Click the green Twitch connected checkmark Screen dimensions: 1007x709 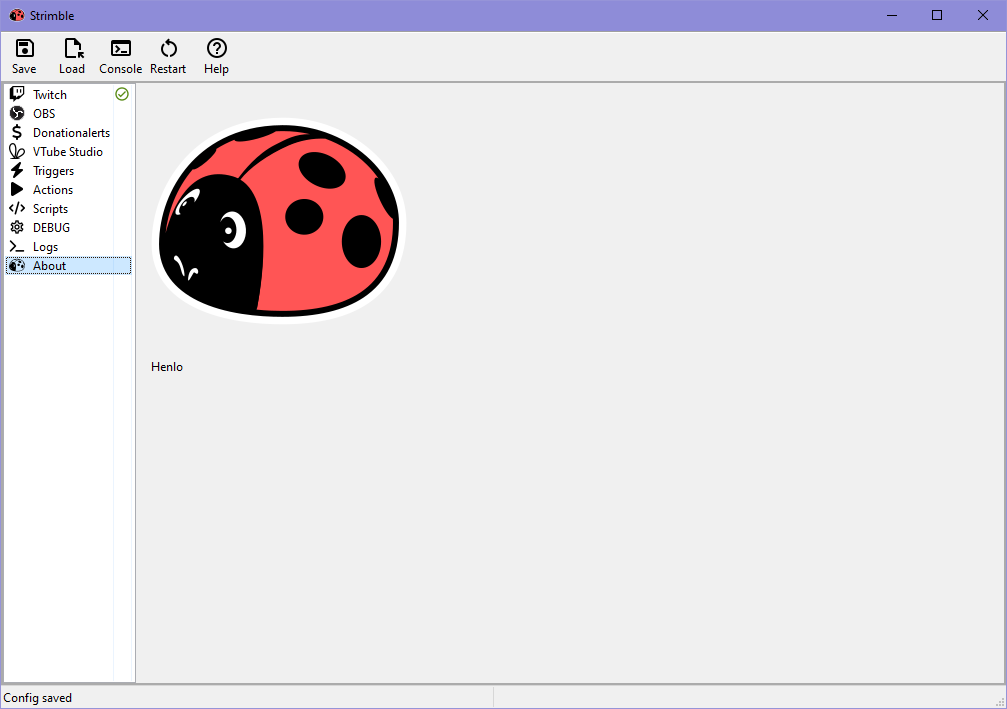(122, 94)
